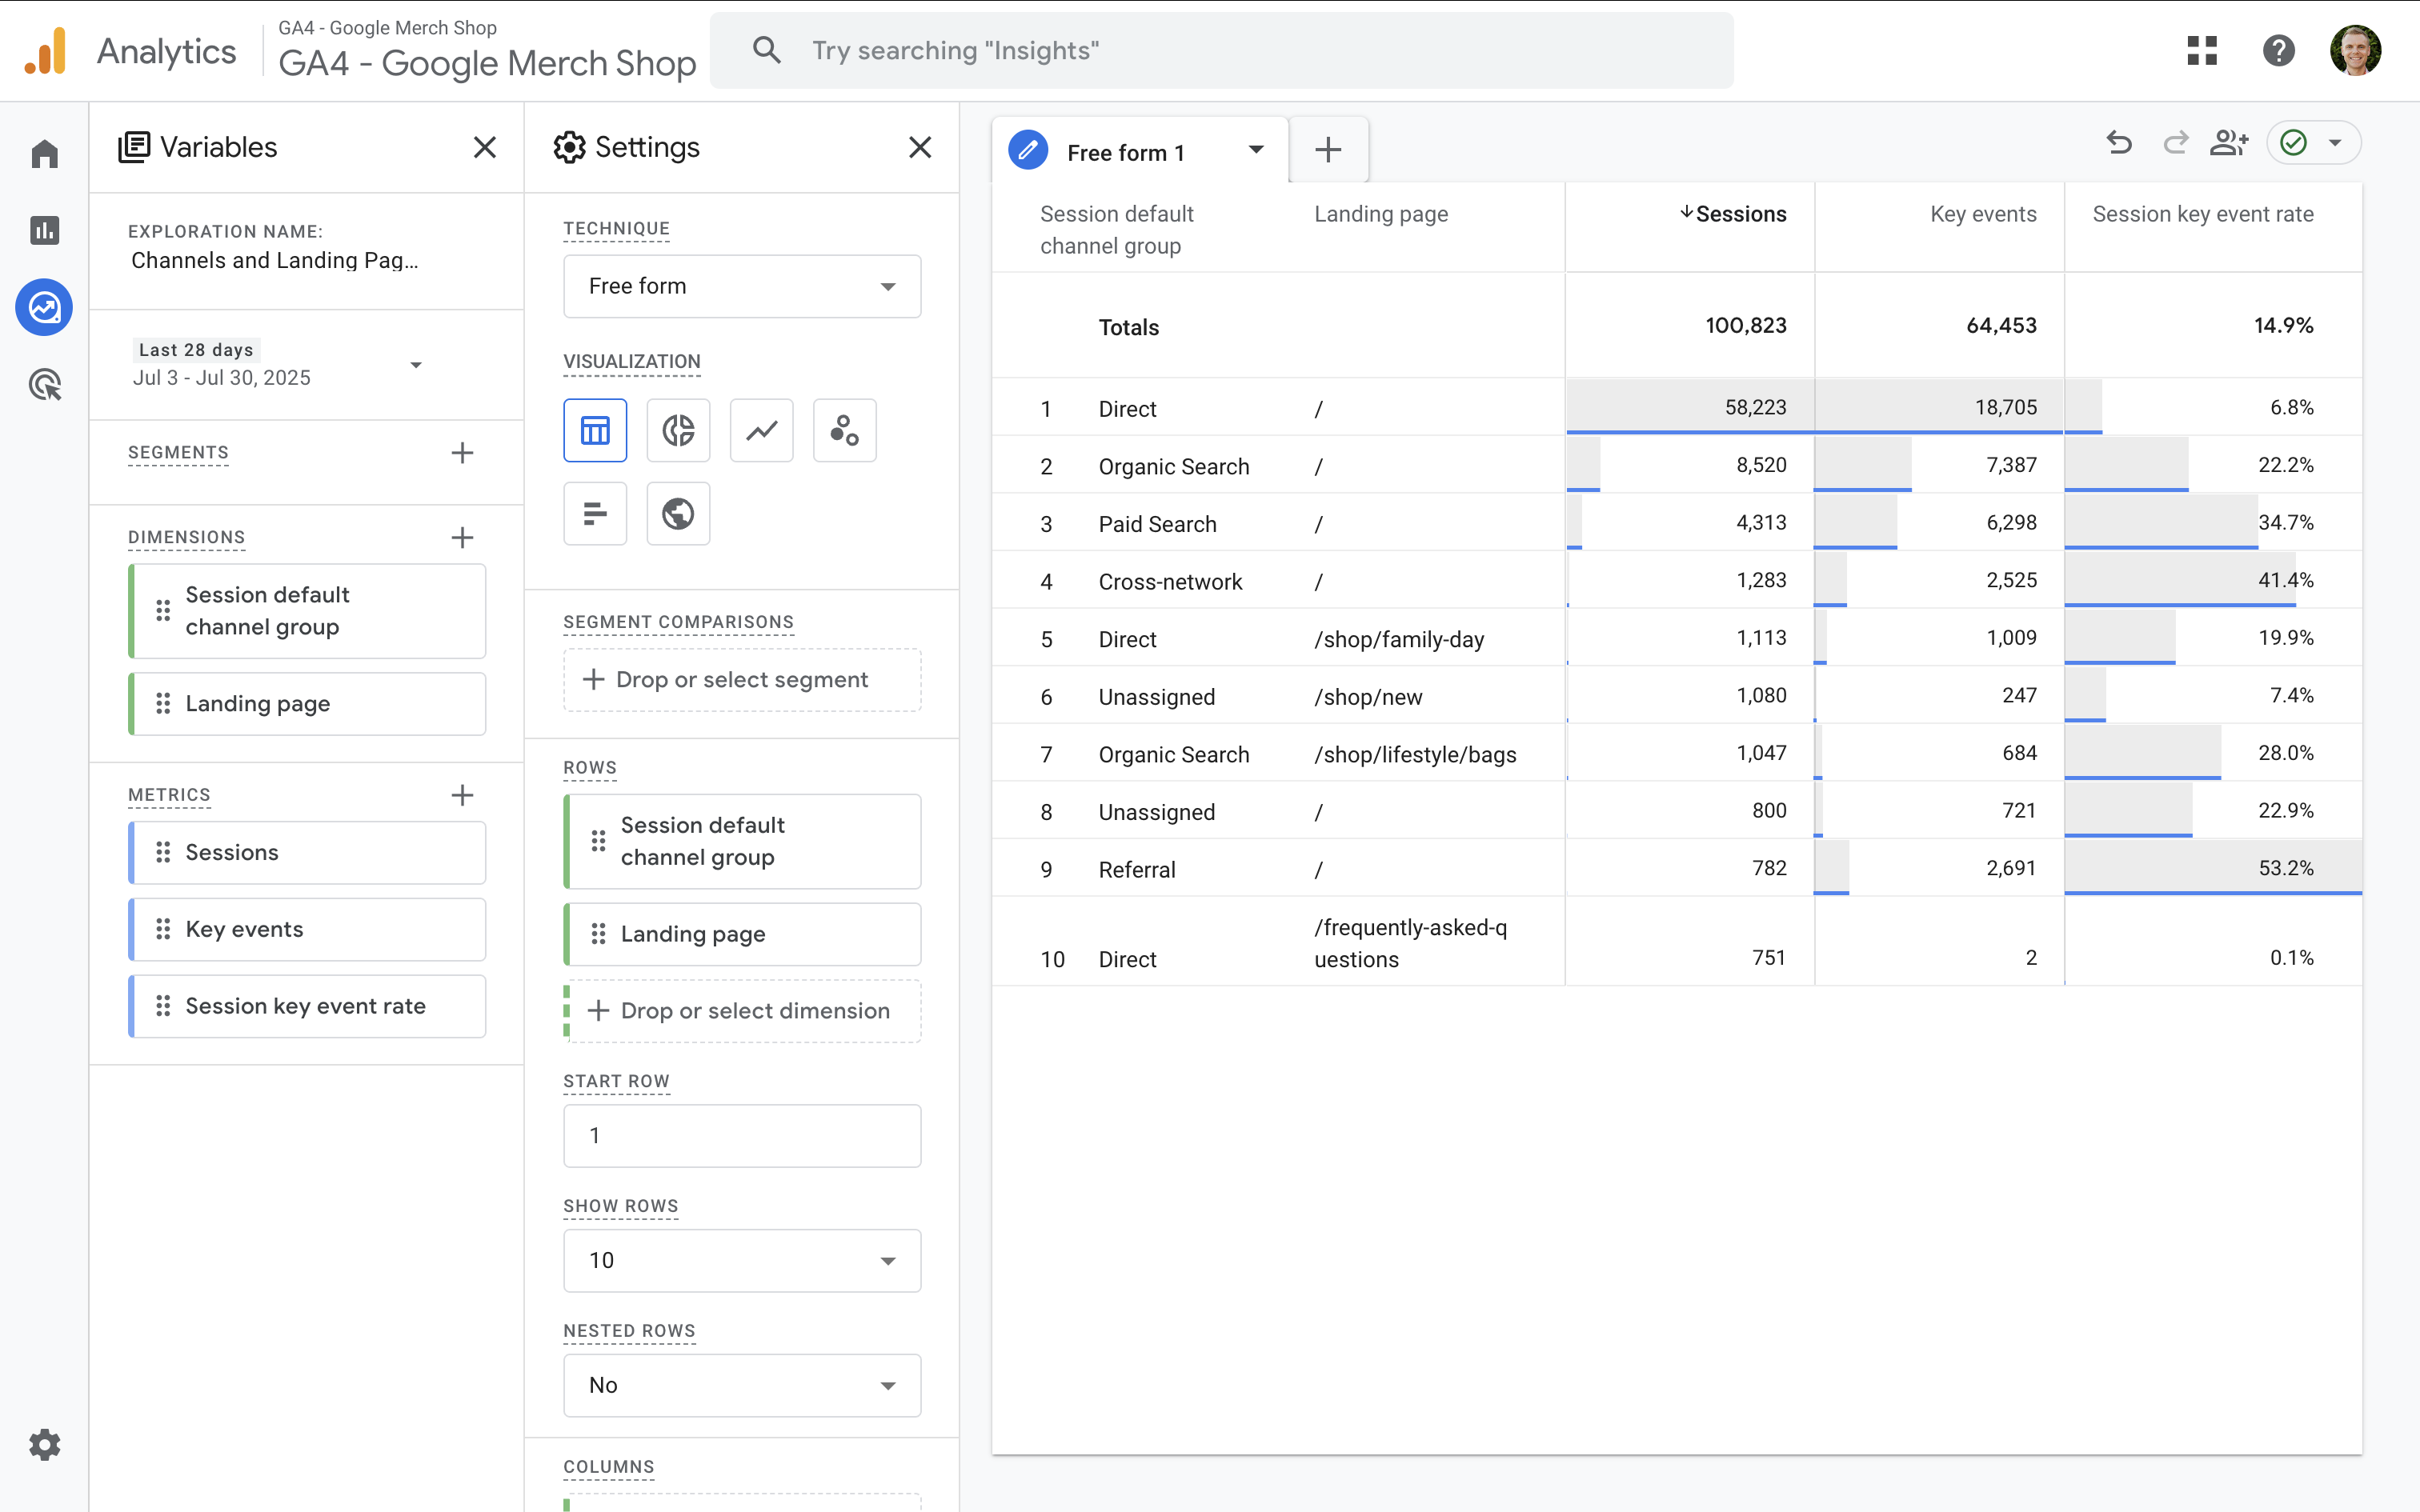Click the 58,223 sessions value
This screenshot has height=1512, width=2420.
coord(1755,407)
